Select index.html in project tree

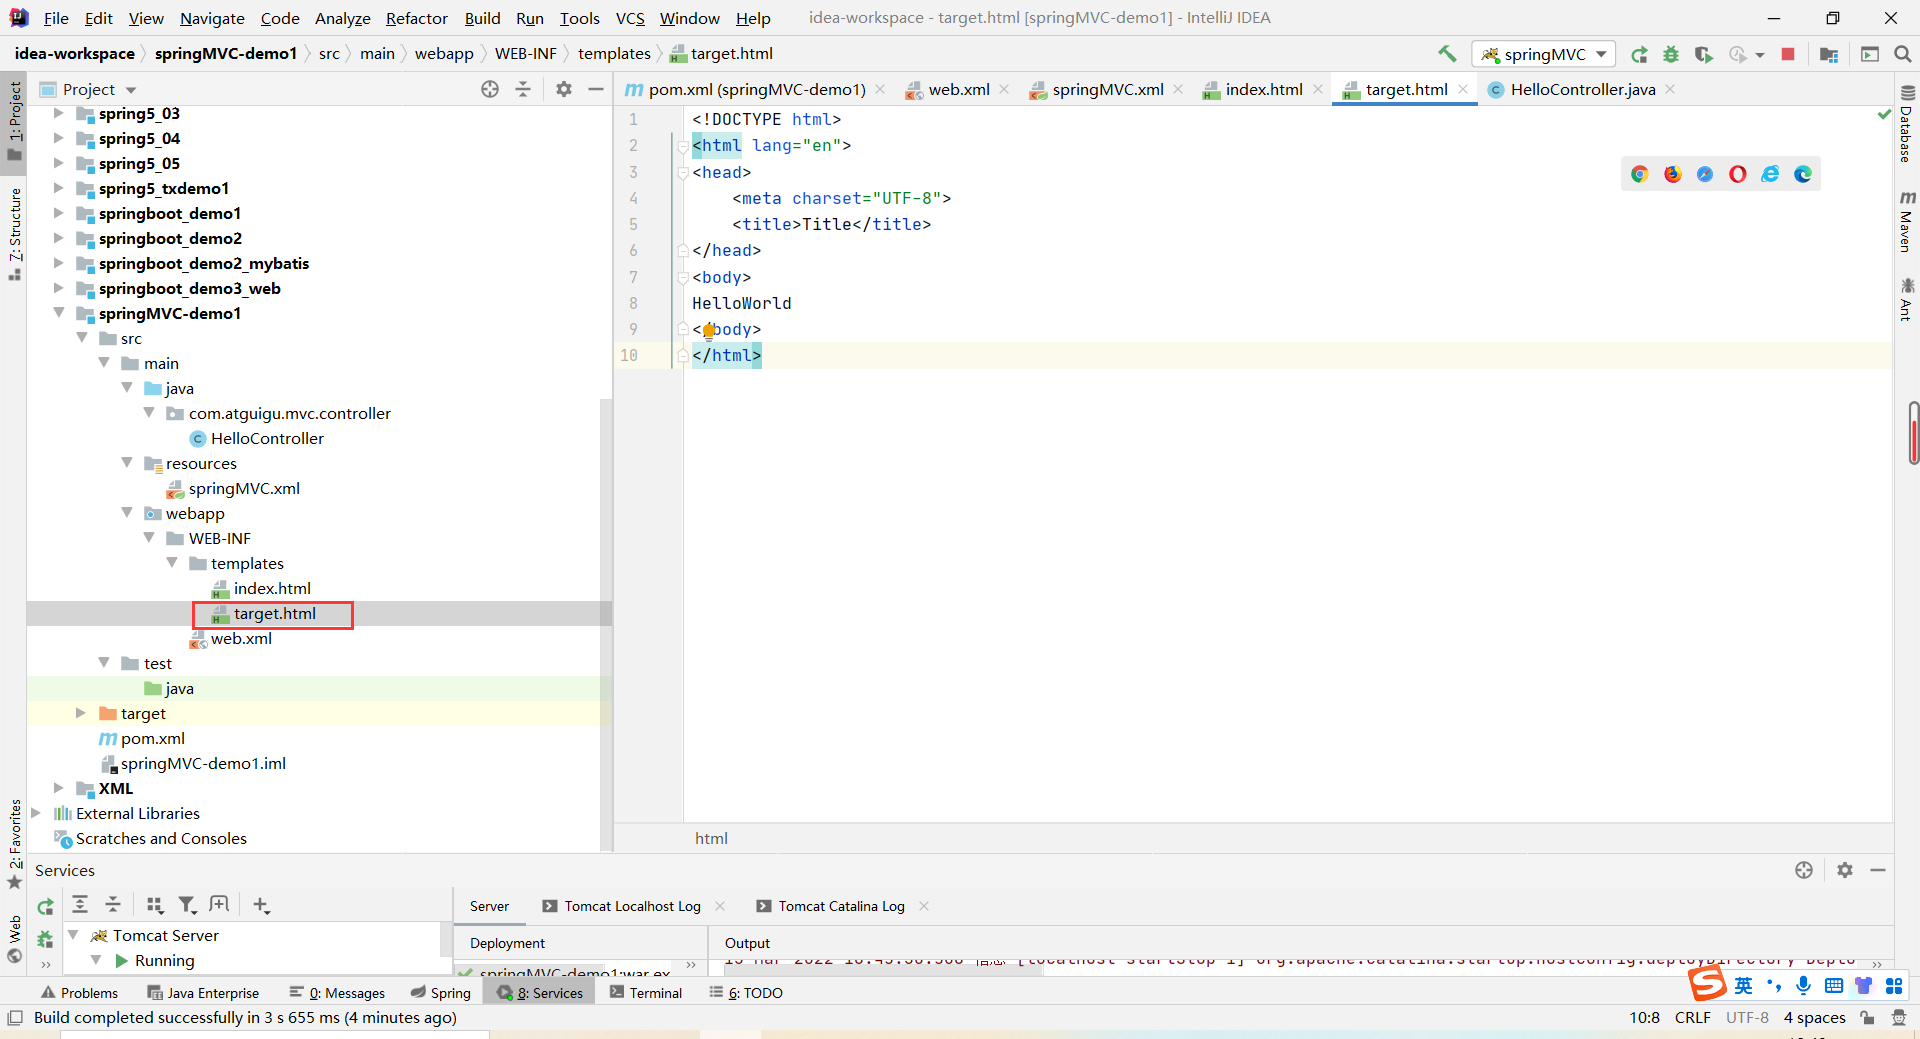(272, 588)
